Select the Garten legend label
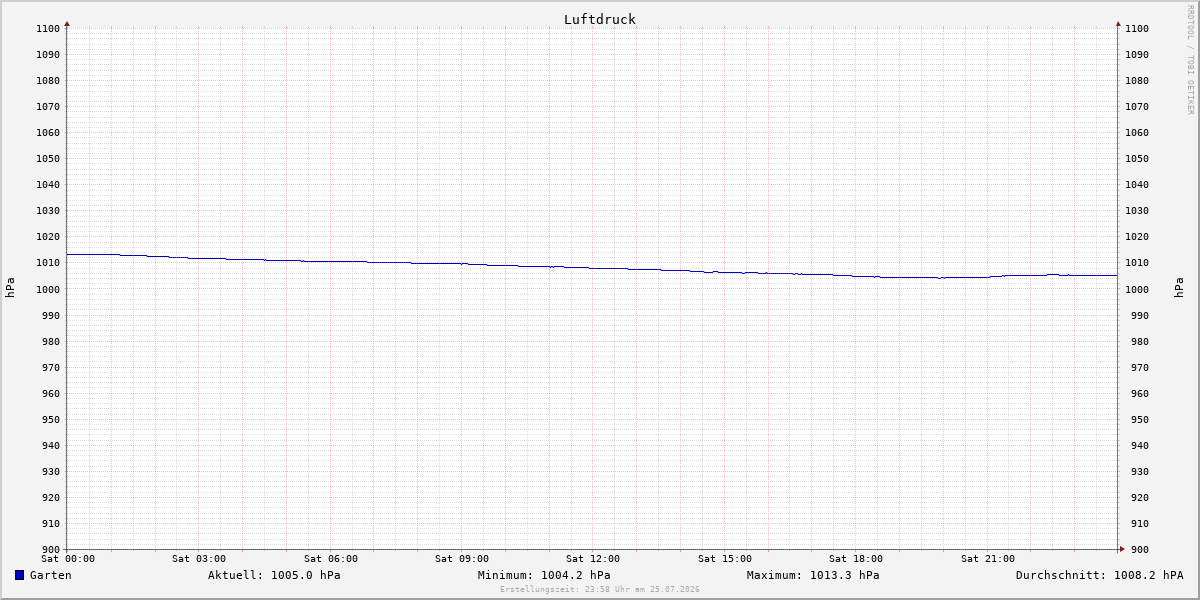Screen dimensions: 1200x600 (51, 575)
